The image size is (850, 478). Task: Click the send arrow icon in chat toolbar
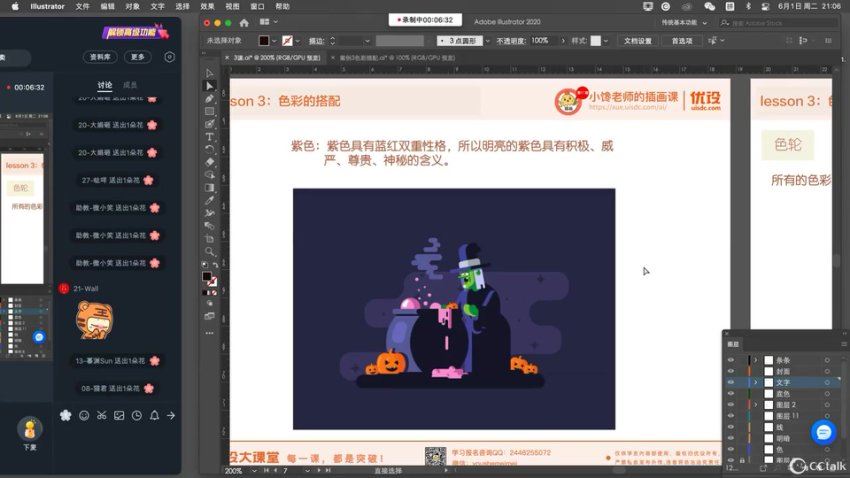point(171,415)
